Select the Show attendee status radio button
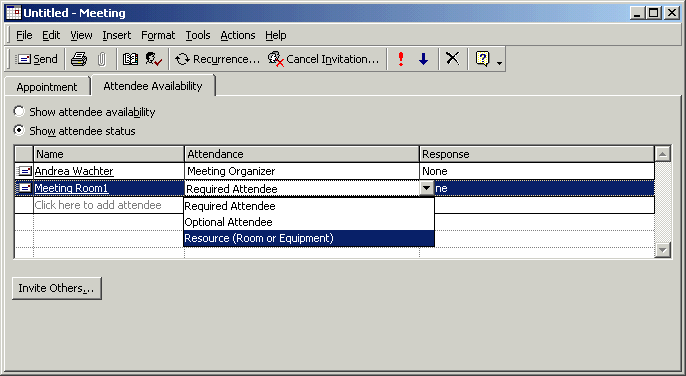This screenshot has width=686, height=376. coord(19,130)
